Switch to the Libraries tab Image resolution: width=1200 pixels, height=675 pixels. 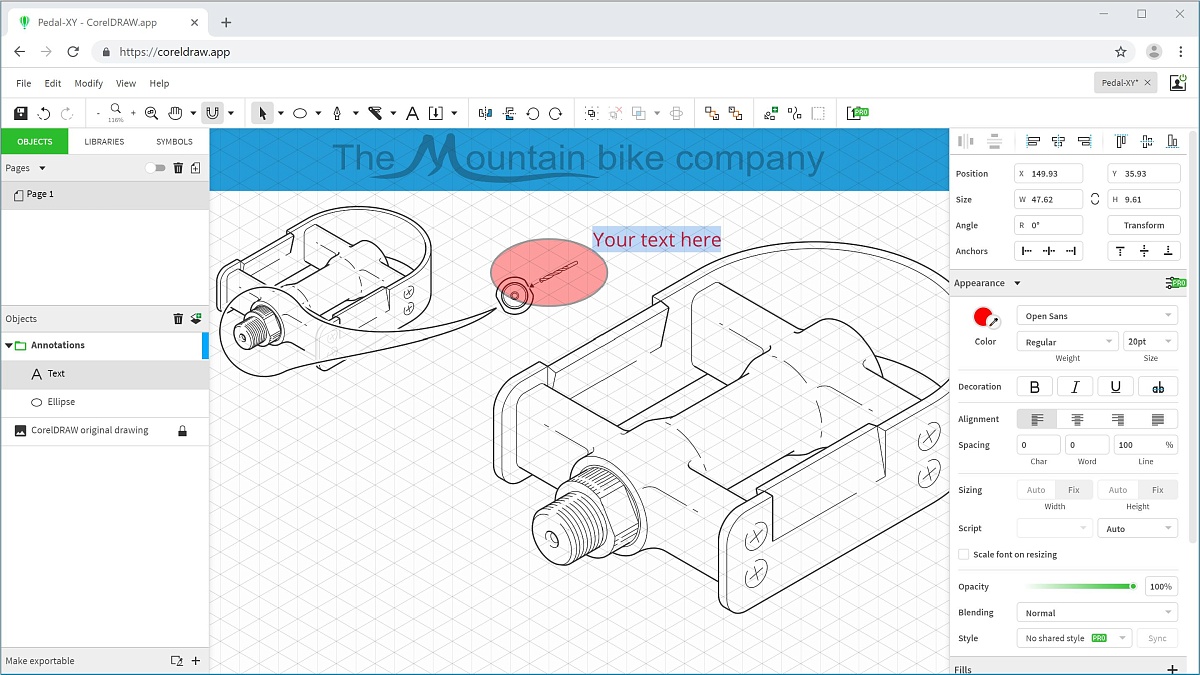104,142
